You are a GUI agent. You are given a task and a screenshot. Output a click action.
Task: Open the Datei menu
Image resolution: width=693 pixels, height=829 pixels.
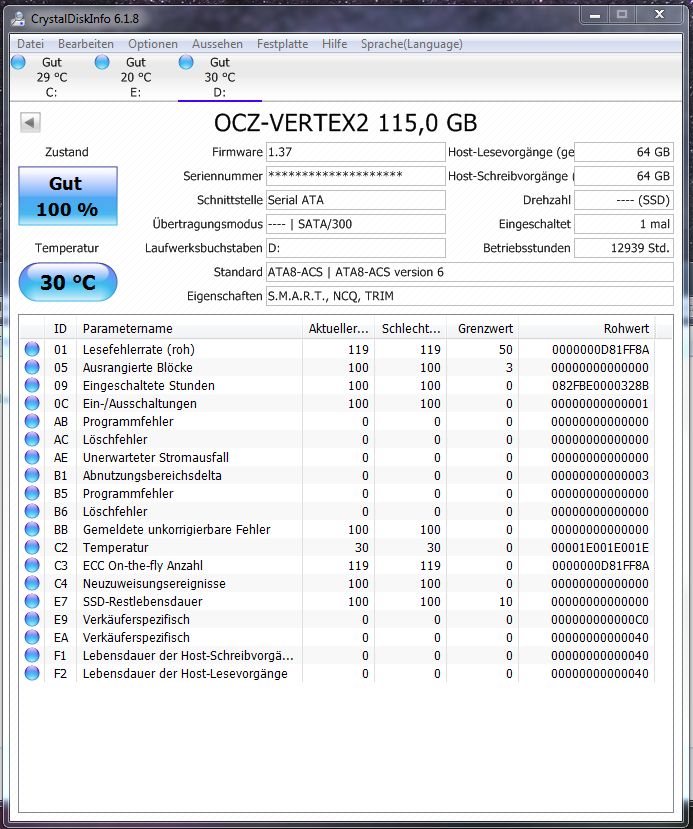click(x=30, y=44)
